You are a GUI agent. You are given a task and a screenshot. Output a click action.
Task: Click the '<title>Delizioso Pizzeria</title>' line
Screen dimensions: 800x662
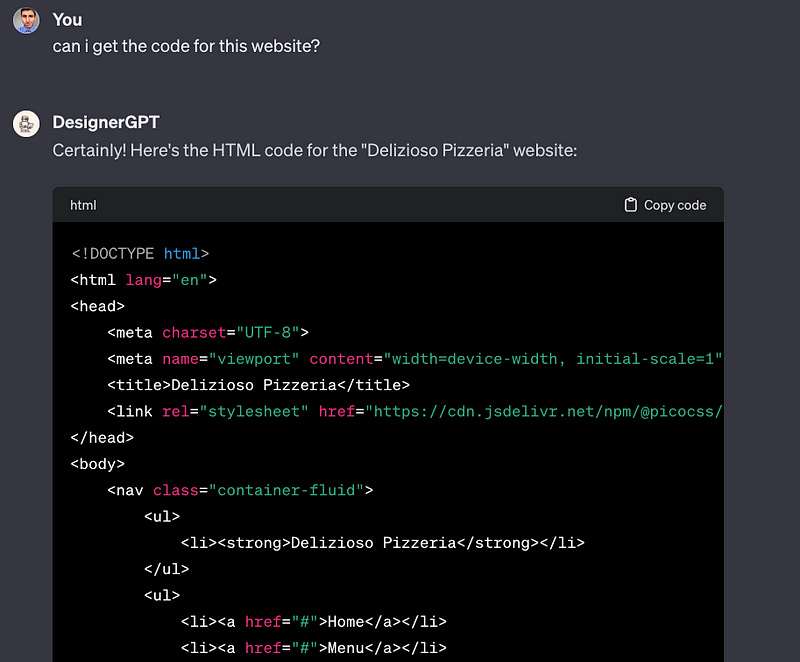click(x=259, y=385)
